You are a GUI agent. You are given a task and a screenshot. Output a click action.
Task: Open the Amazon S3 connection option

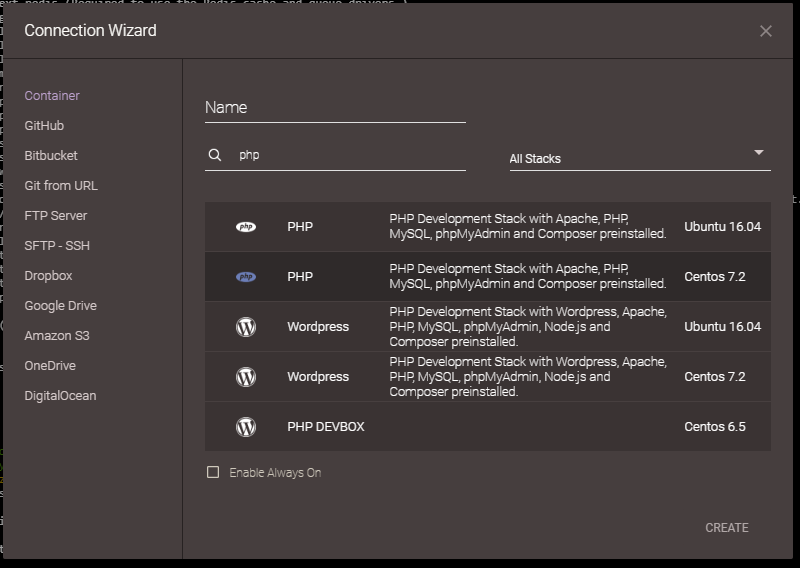click(57, 336)
